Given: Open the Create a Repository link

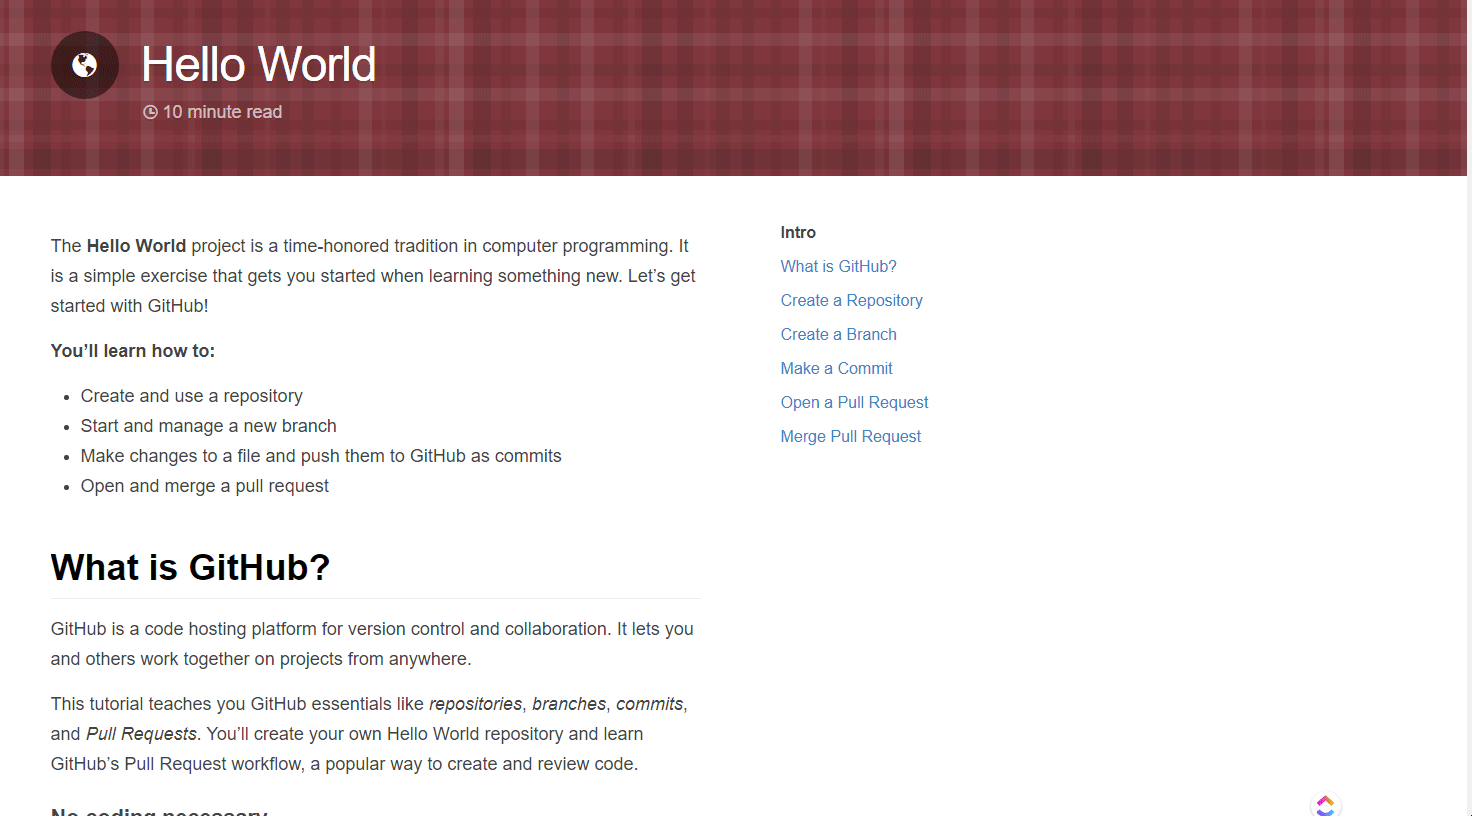Looking at the screenshot, I should 851,300.
